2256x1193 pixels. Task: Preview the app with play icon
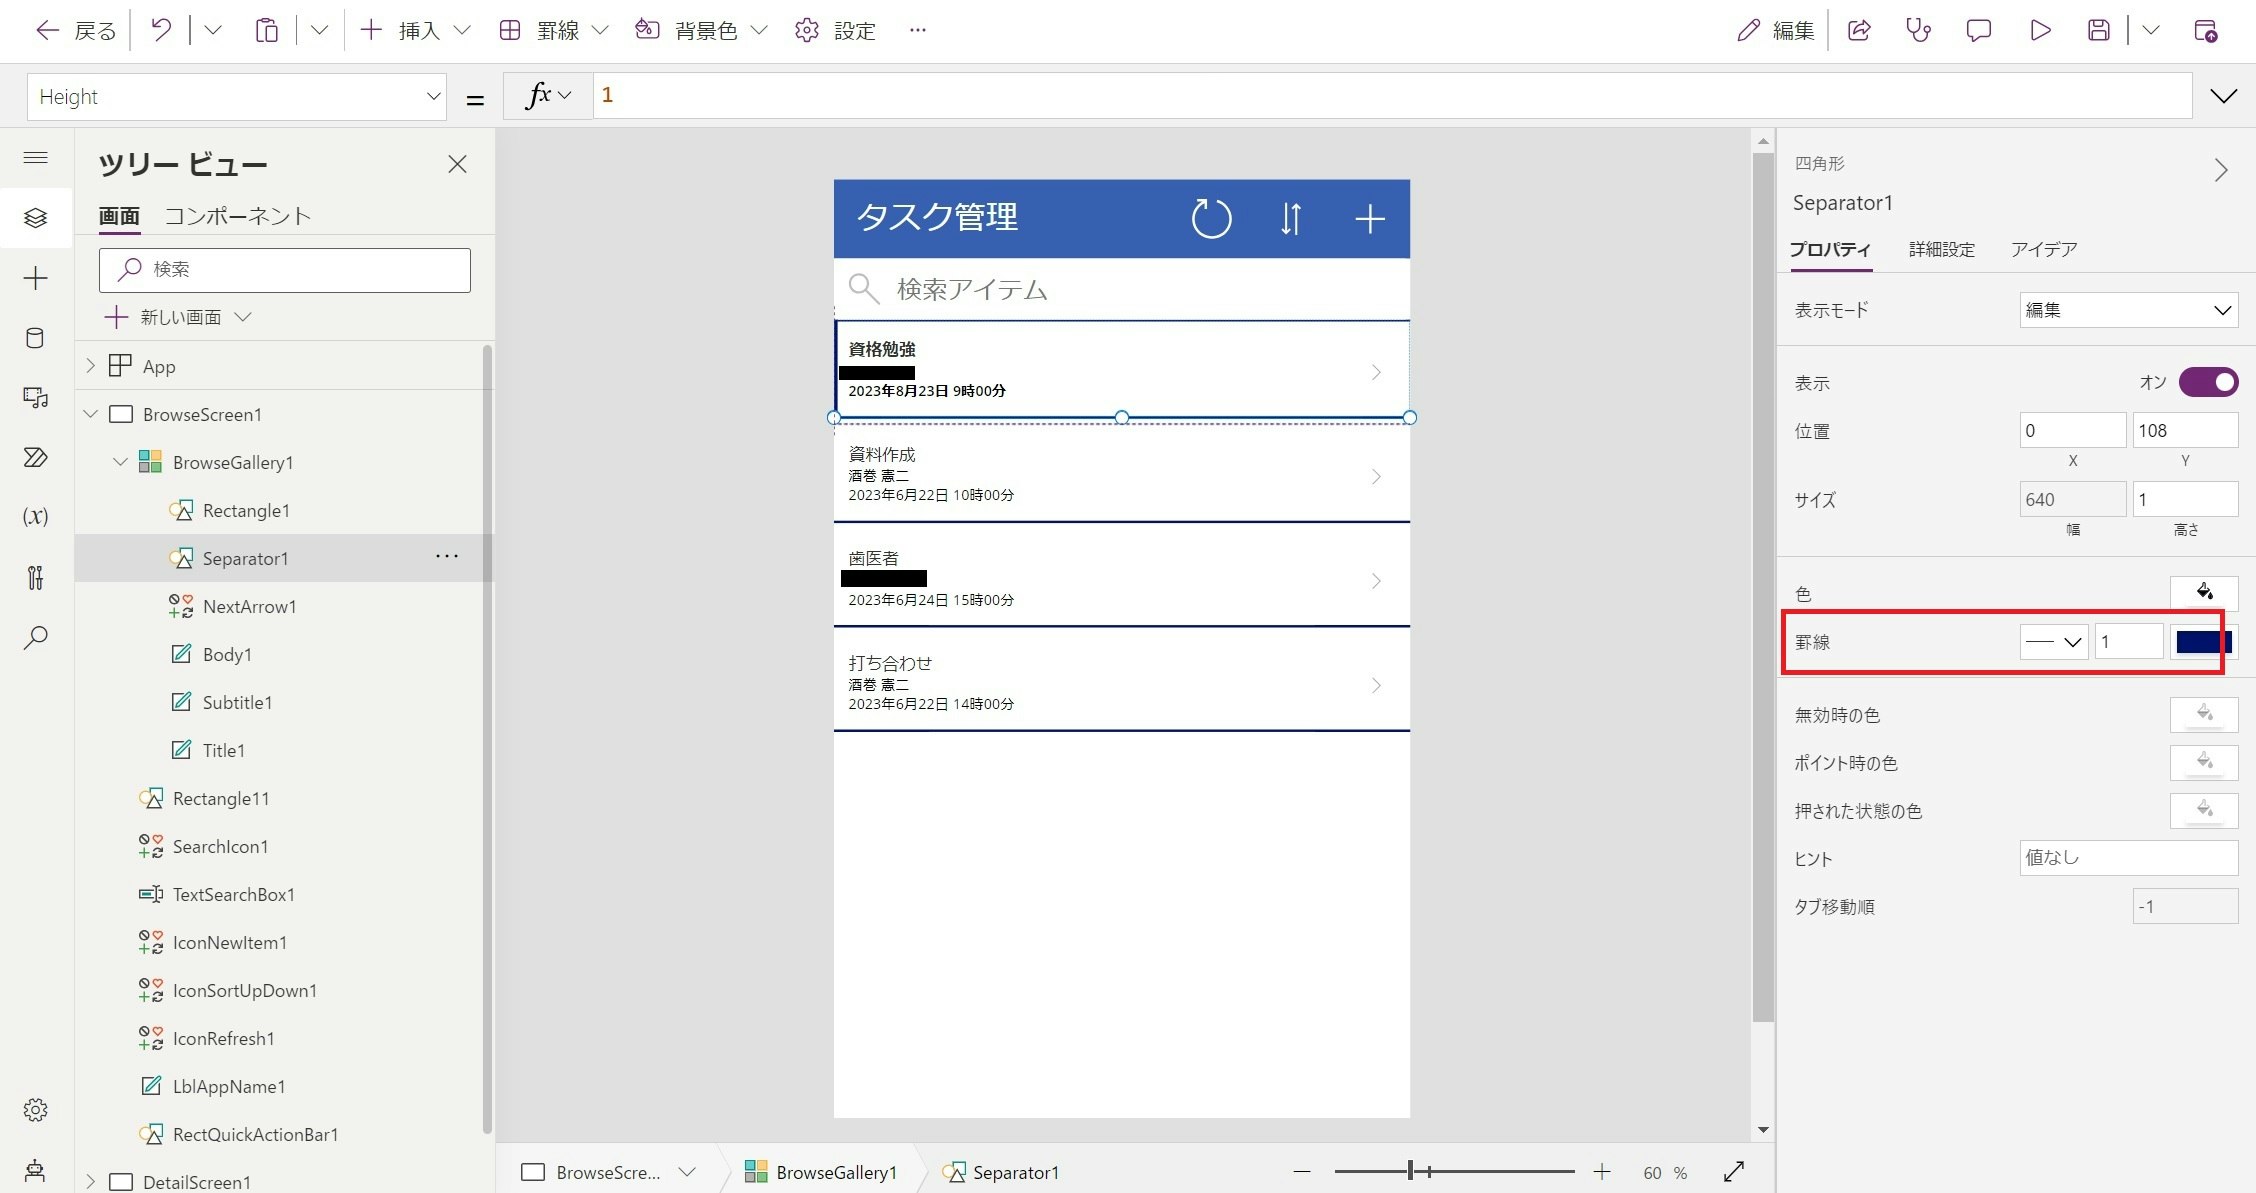click(x=2040, y=30)
